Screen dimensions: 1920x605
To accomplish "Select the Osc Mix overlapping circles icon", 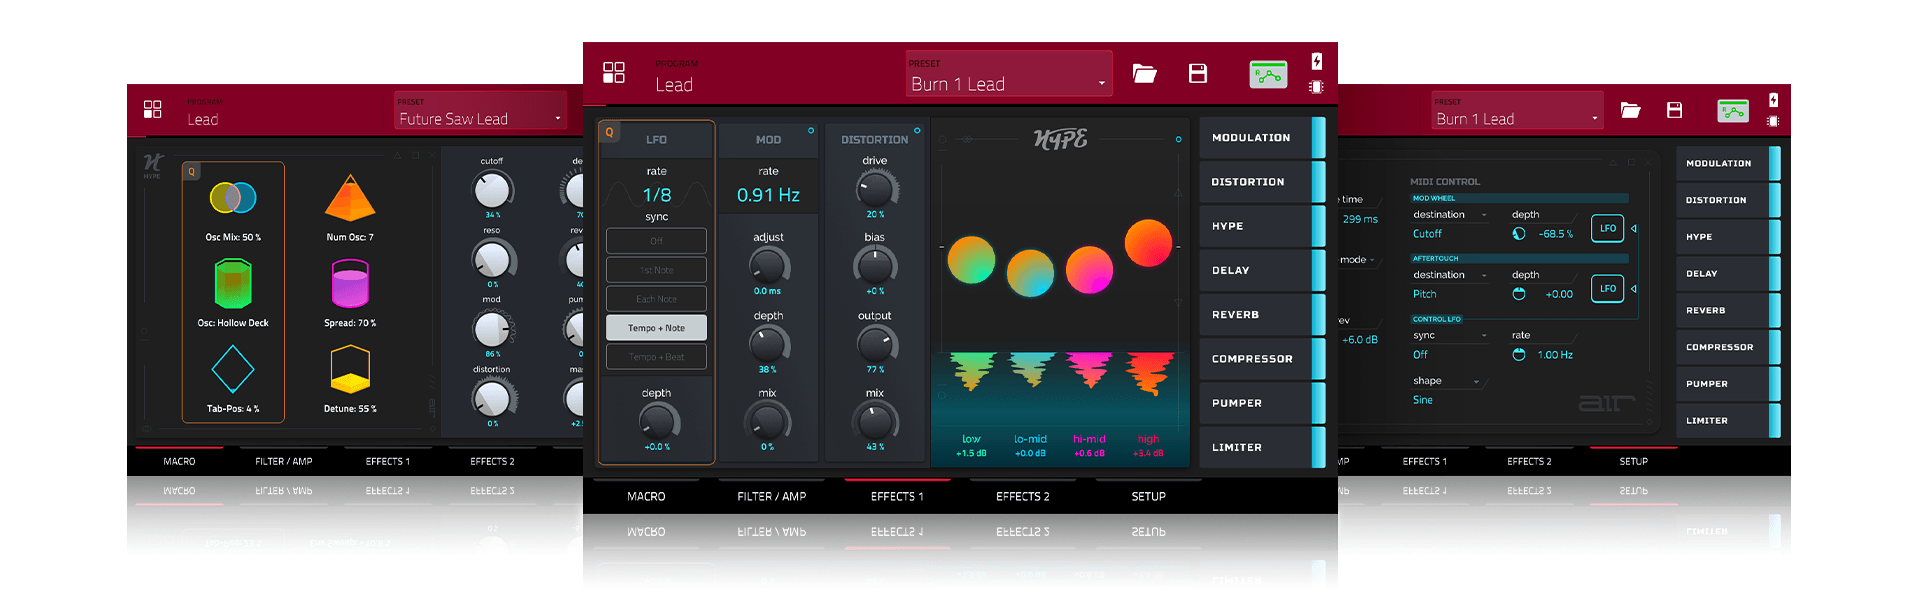I will coord(233,198).
